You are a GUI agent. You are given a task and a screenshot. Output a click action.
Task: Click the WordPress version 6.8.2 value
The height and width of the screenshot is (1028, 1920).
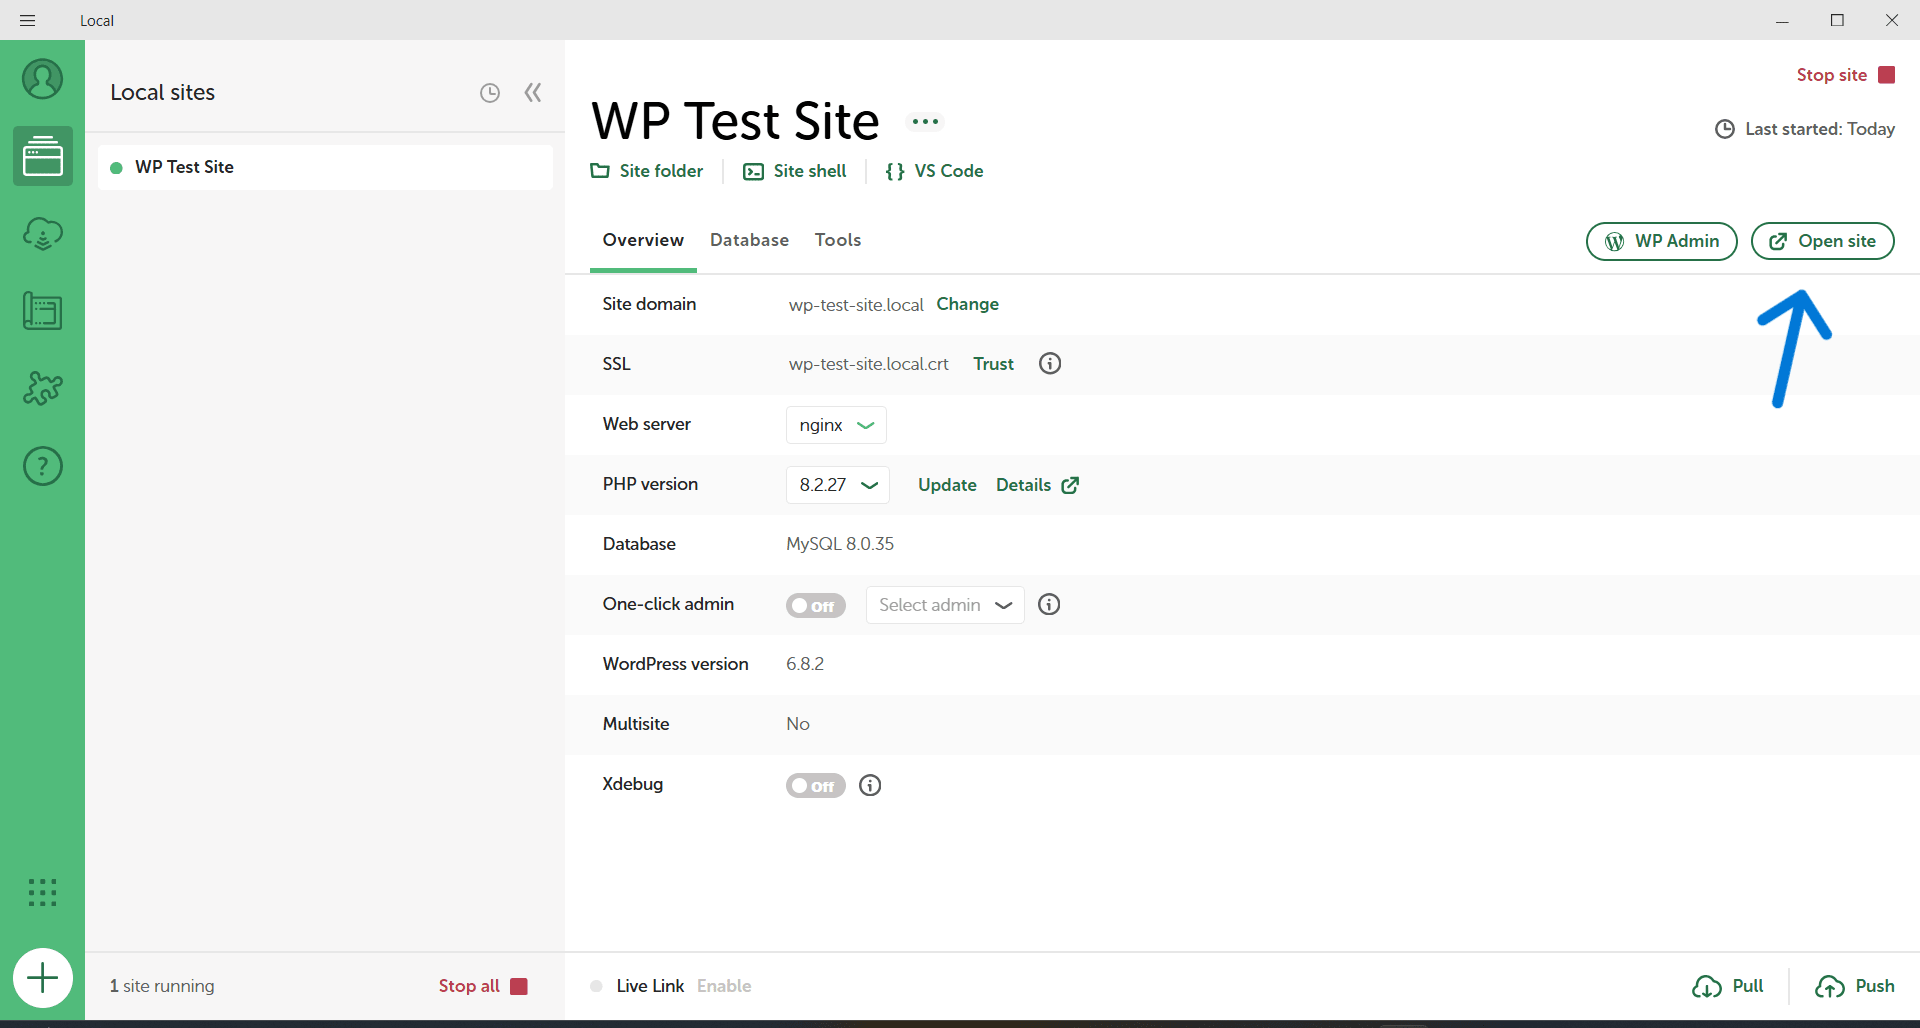pyautogui.click(x=805, y=664)
